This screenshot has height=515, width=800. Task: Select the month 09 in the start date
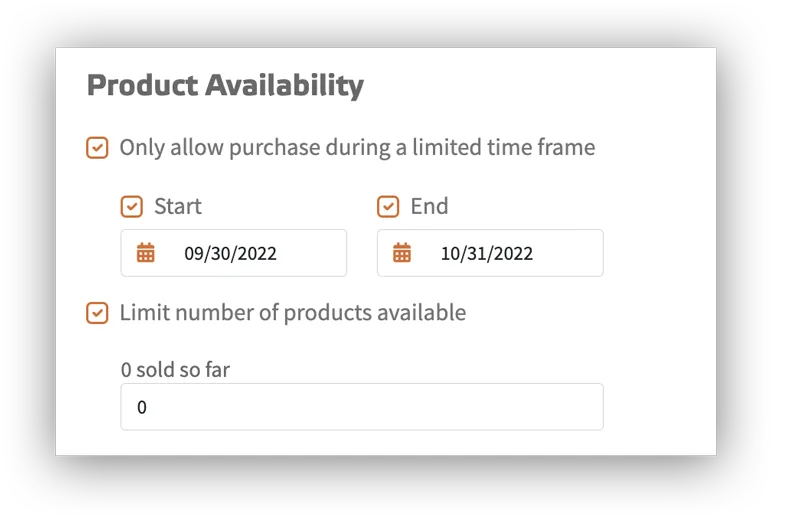(194, 254)
